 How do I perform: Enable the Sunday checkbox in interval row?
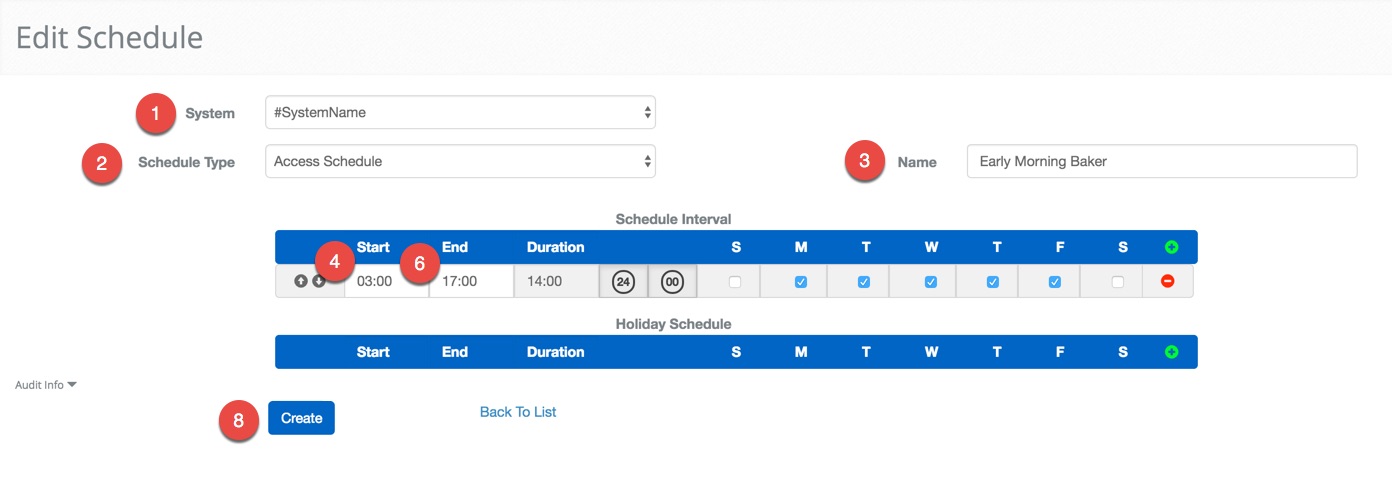(735, 282)
